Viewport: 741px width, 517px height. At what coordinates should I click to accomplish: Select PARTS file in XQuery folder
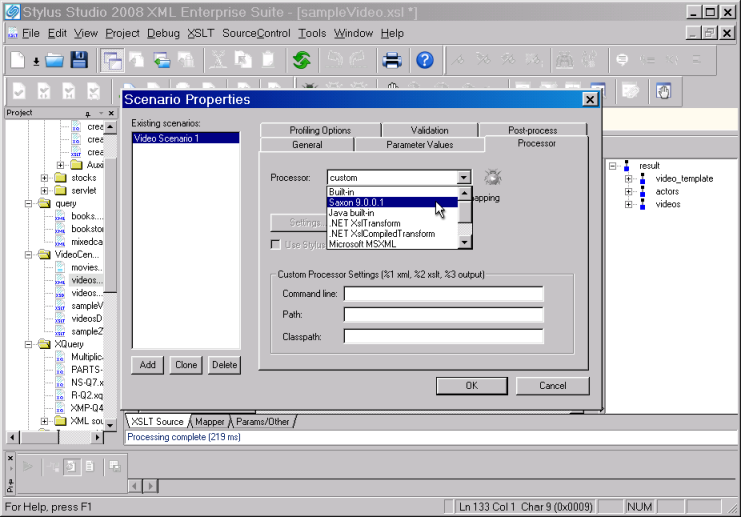point(86,370)
